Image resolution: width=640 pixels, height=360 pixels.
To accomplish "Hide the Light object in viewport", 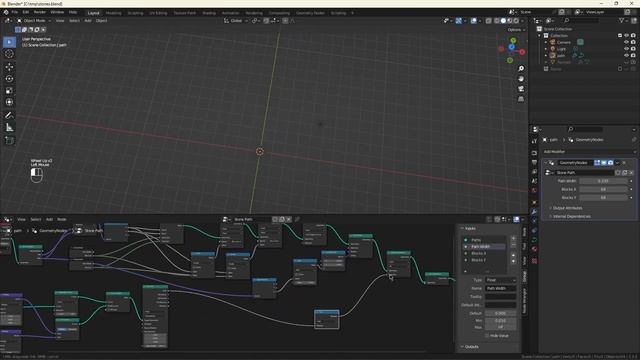I will (627, 49).
